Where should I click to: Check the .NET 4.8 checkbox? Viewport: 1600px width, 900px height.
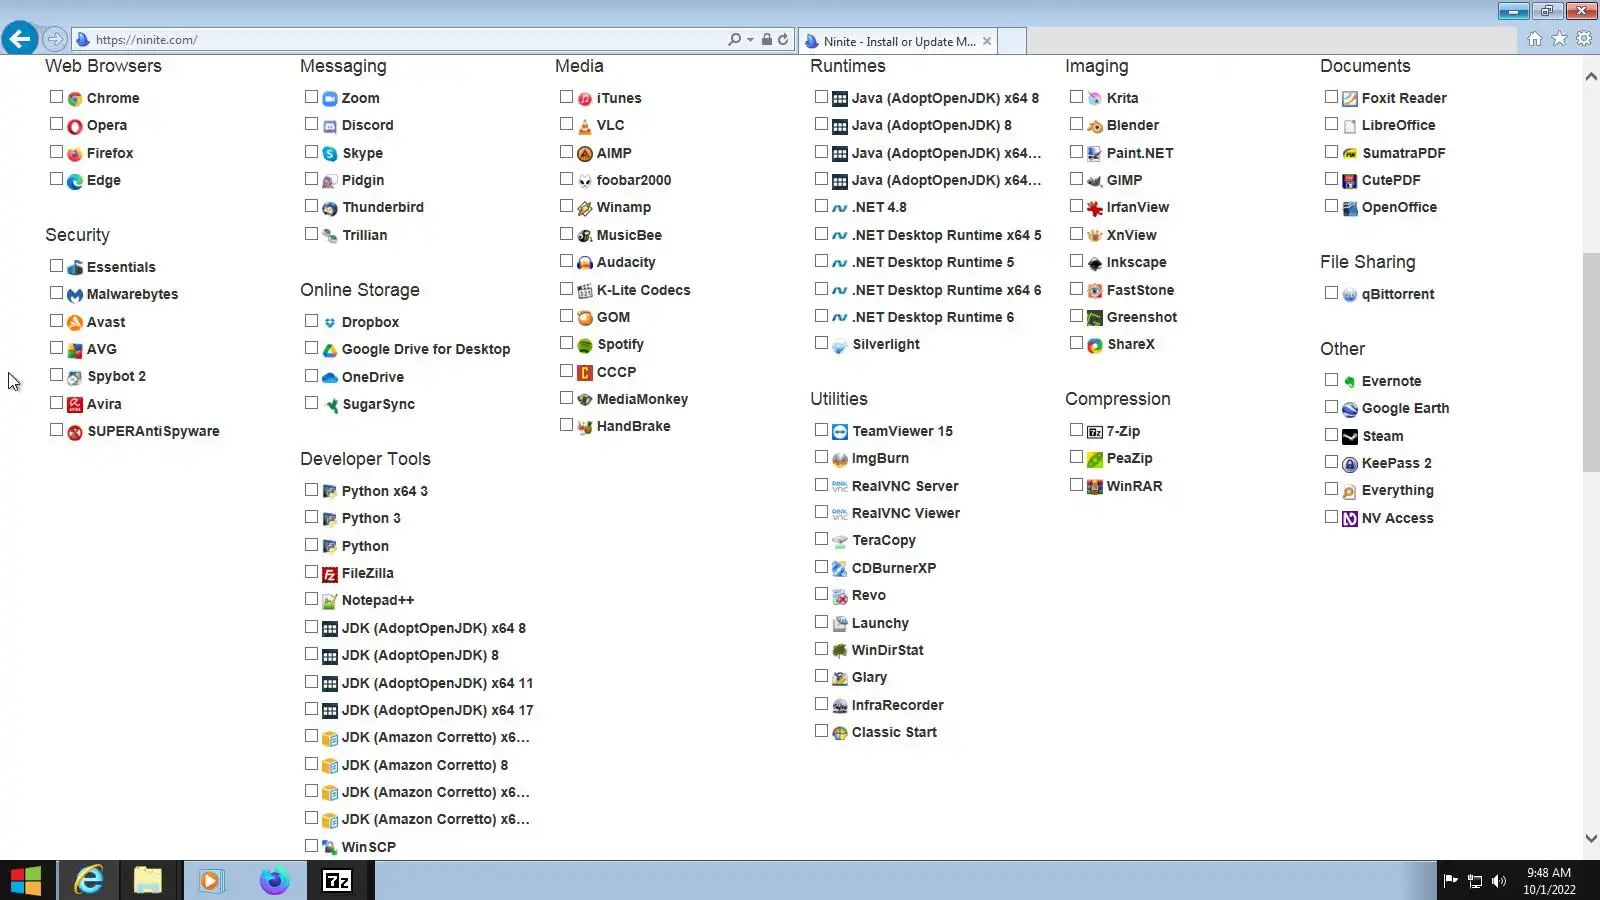click(x=822, y=206)
